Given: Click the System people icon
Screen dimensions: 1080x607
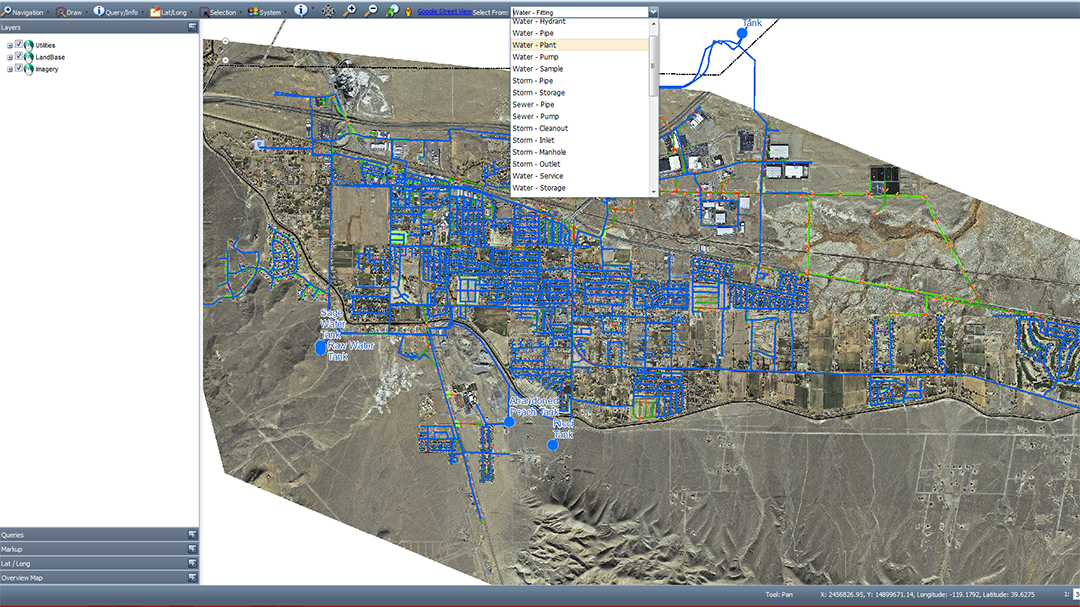Looking at the screenshot, I should click(x=253, y=11).
